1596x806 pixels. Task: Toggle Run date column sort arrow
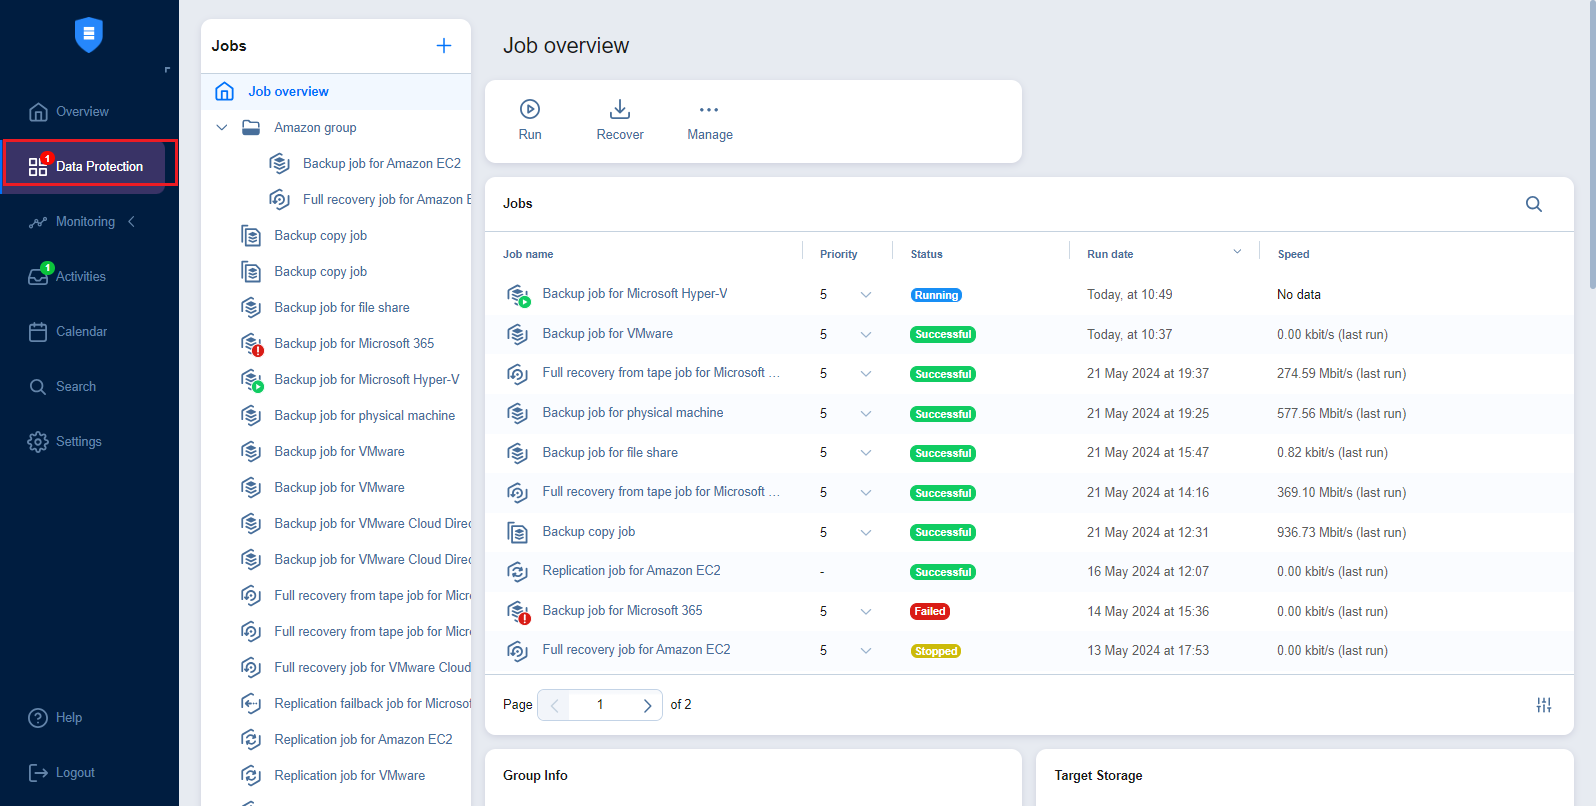[x=1237, y=252]
